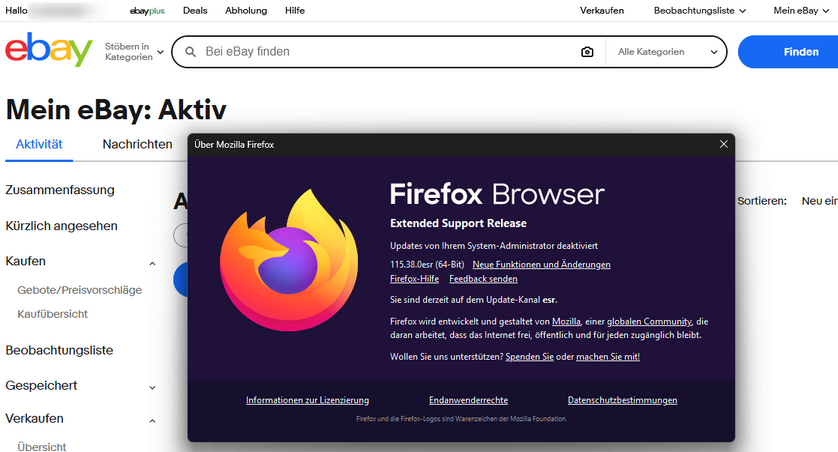Image resolution: width=838 pixels, height=452 pixels.
Task: Click the Firefox Browser wordmark in the dialog
Action: (497, 194)
